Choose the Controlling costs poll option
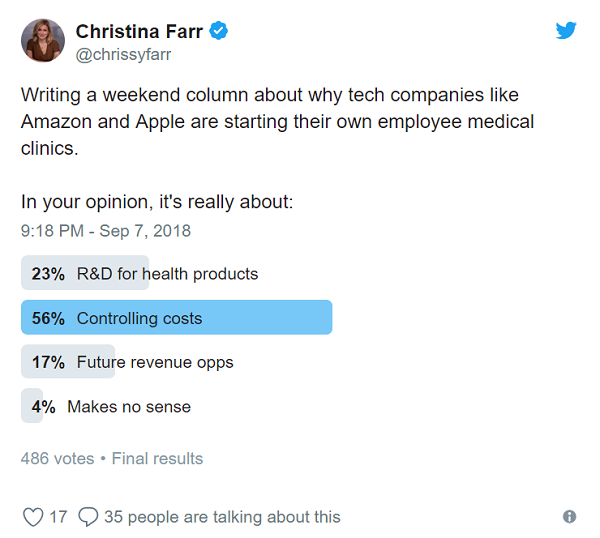Screen dimensions: 600x538 click(139, 318)
